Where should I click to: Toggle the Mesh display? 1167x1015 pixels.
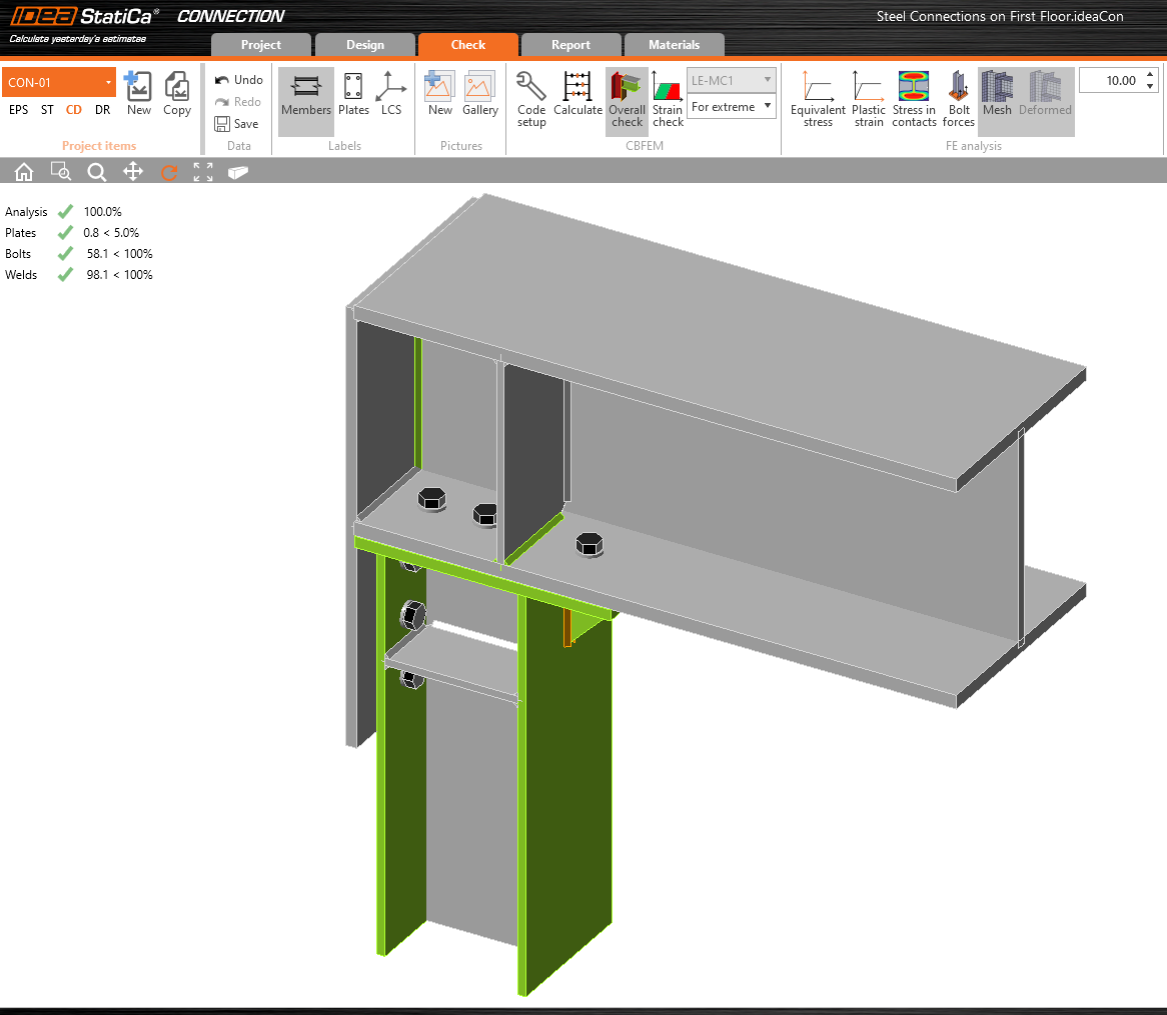click(997, 98)
